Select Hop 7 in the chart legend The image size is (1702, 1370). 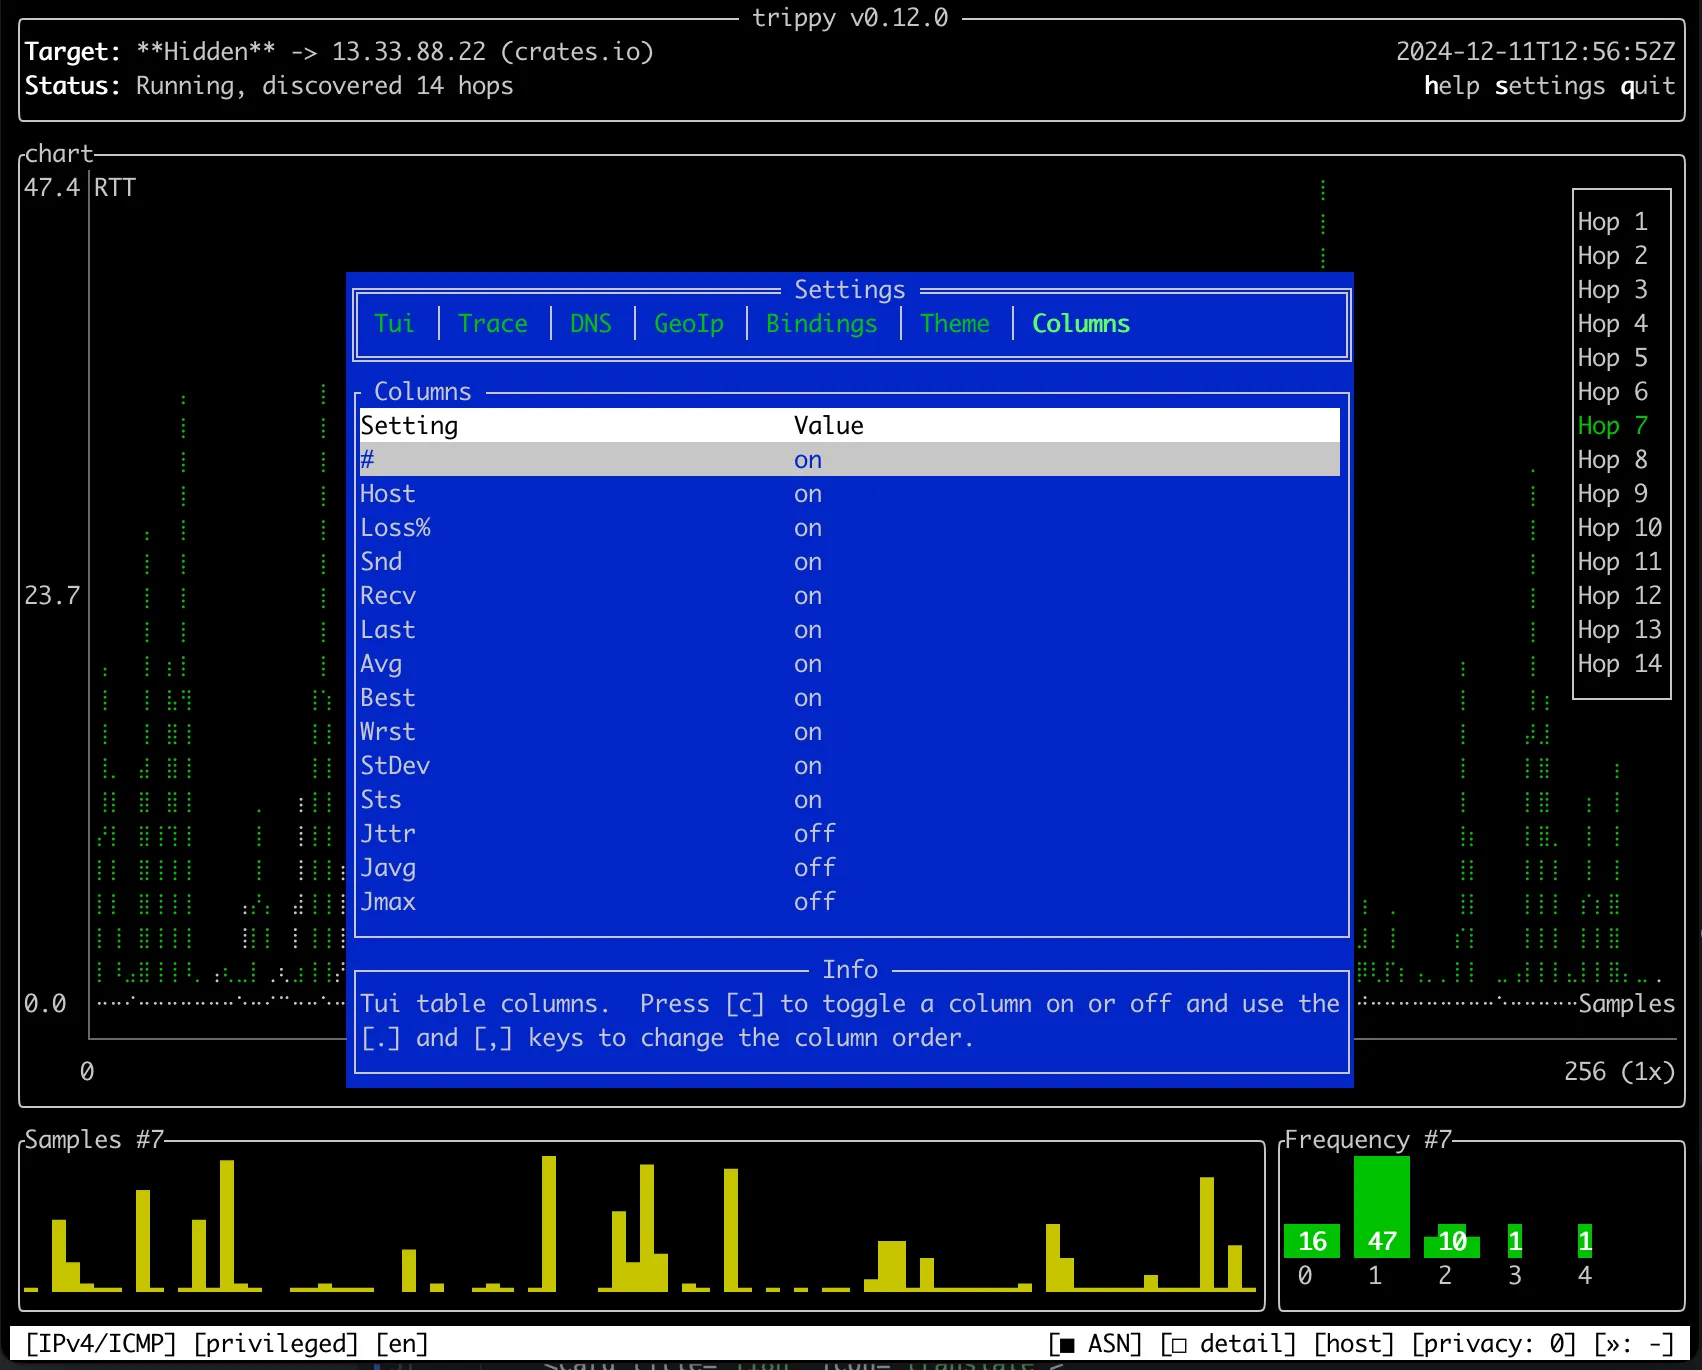tap(1612, 426)
